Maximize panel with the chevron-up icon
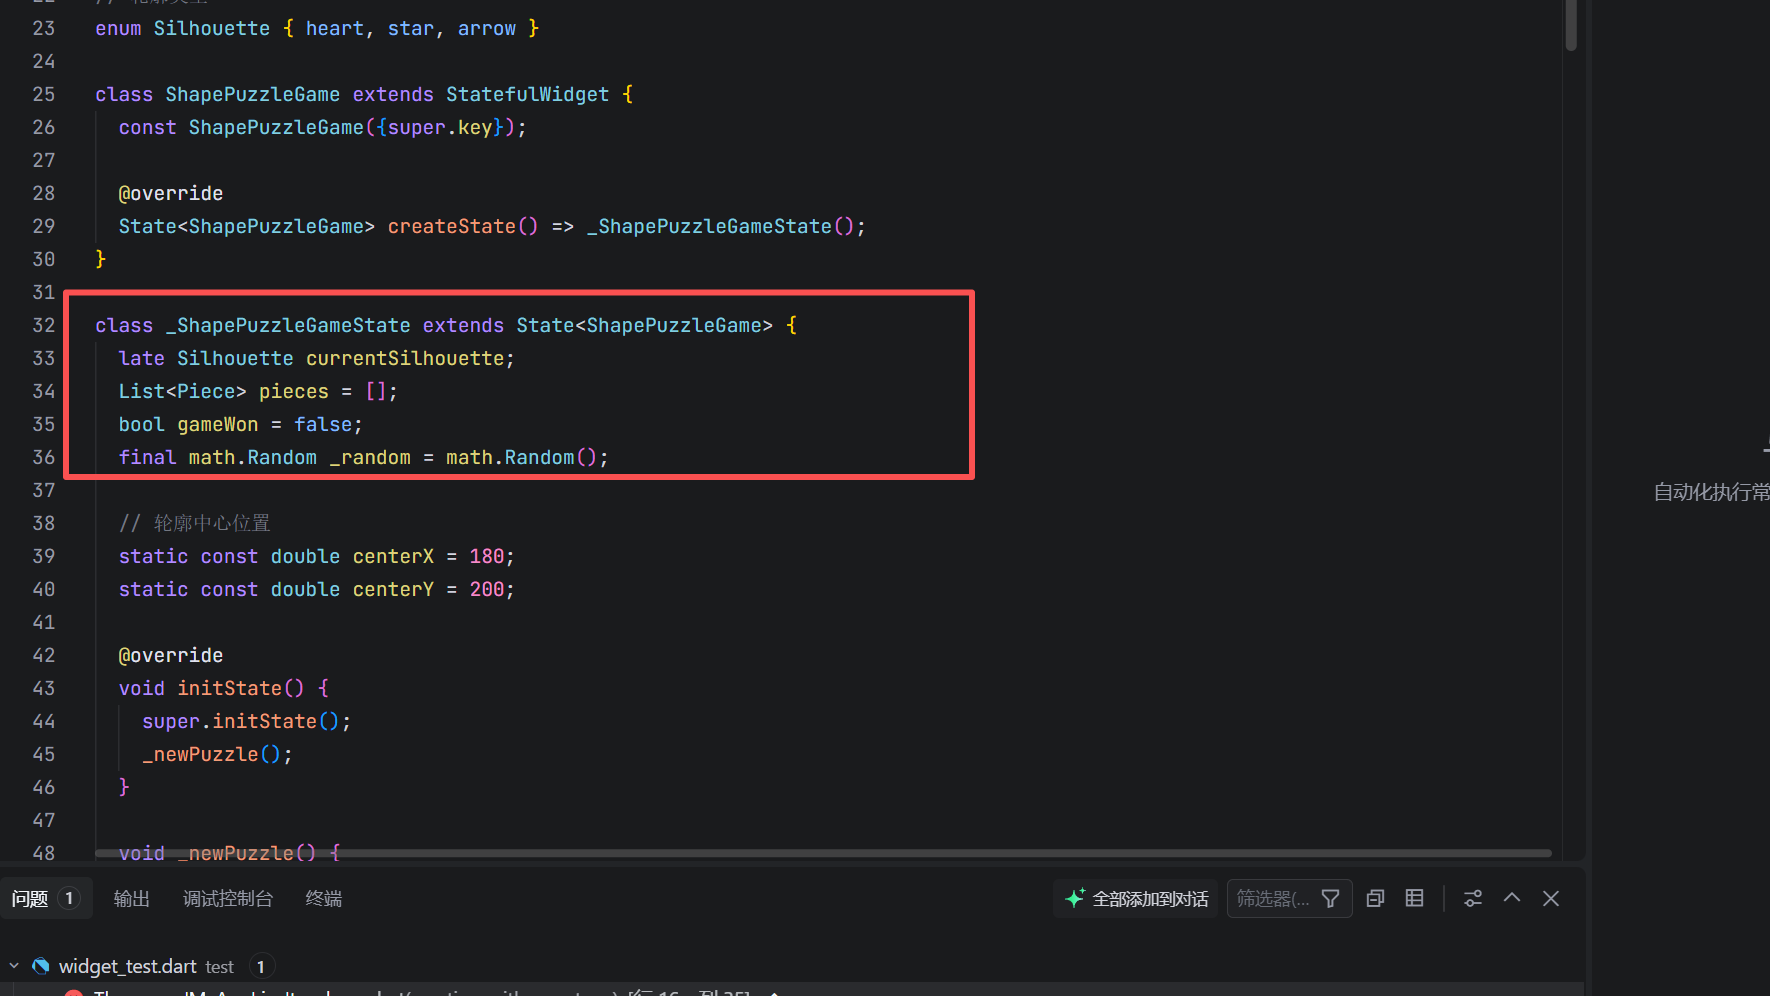 tap(1512, 898)
